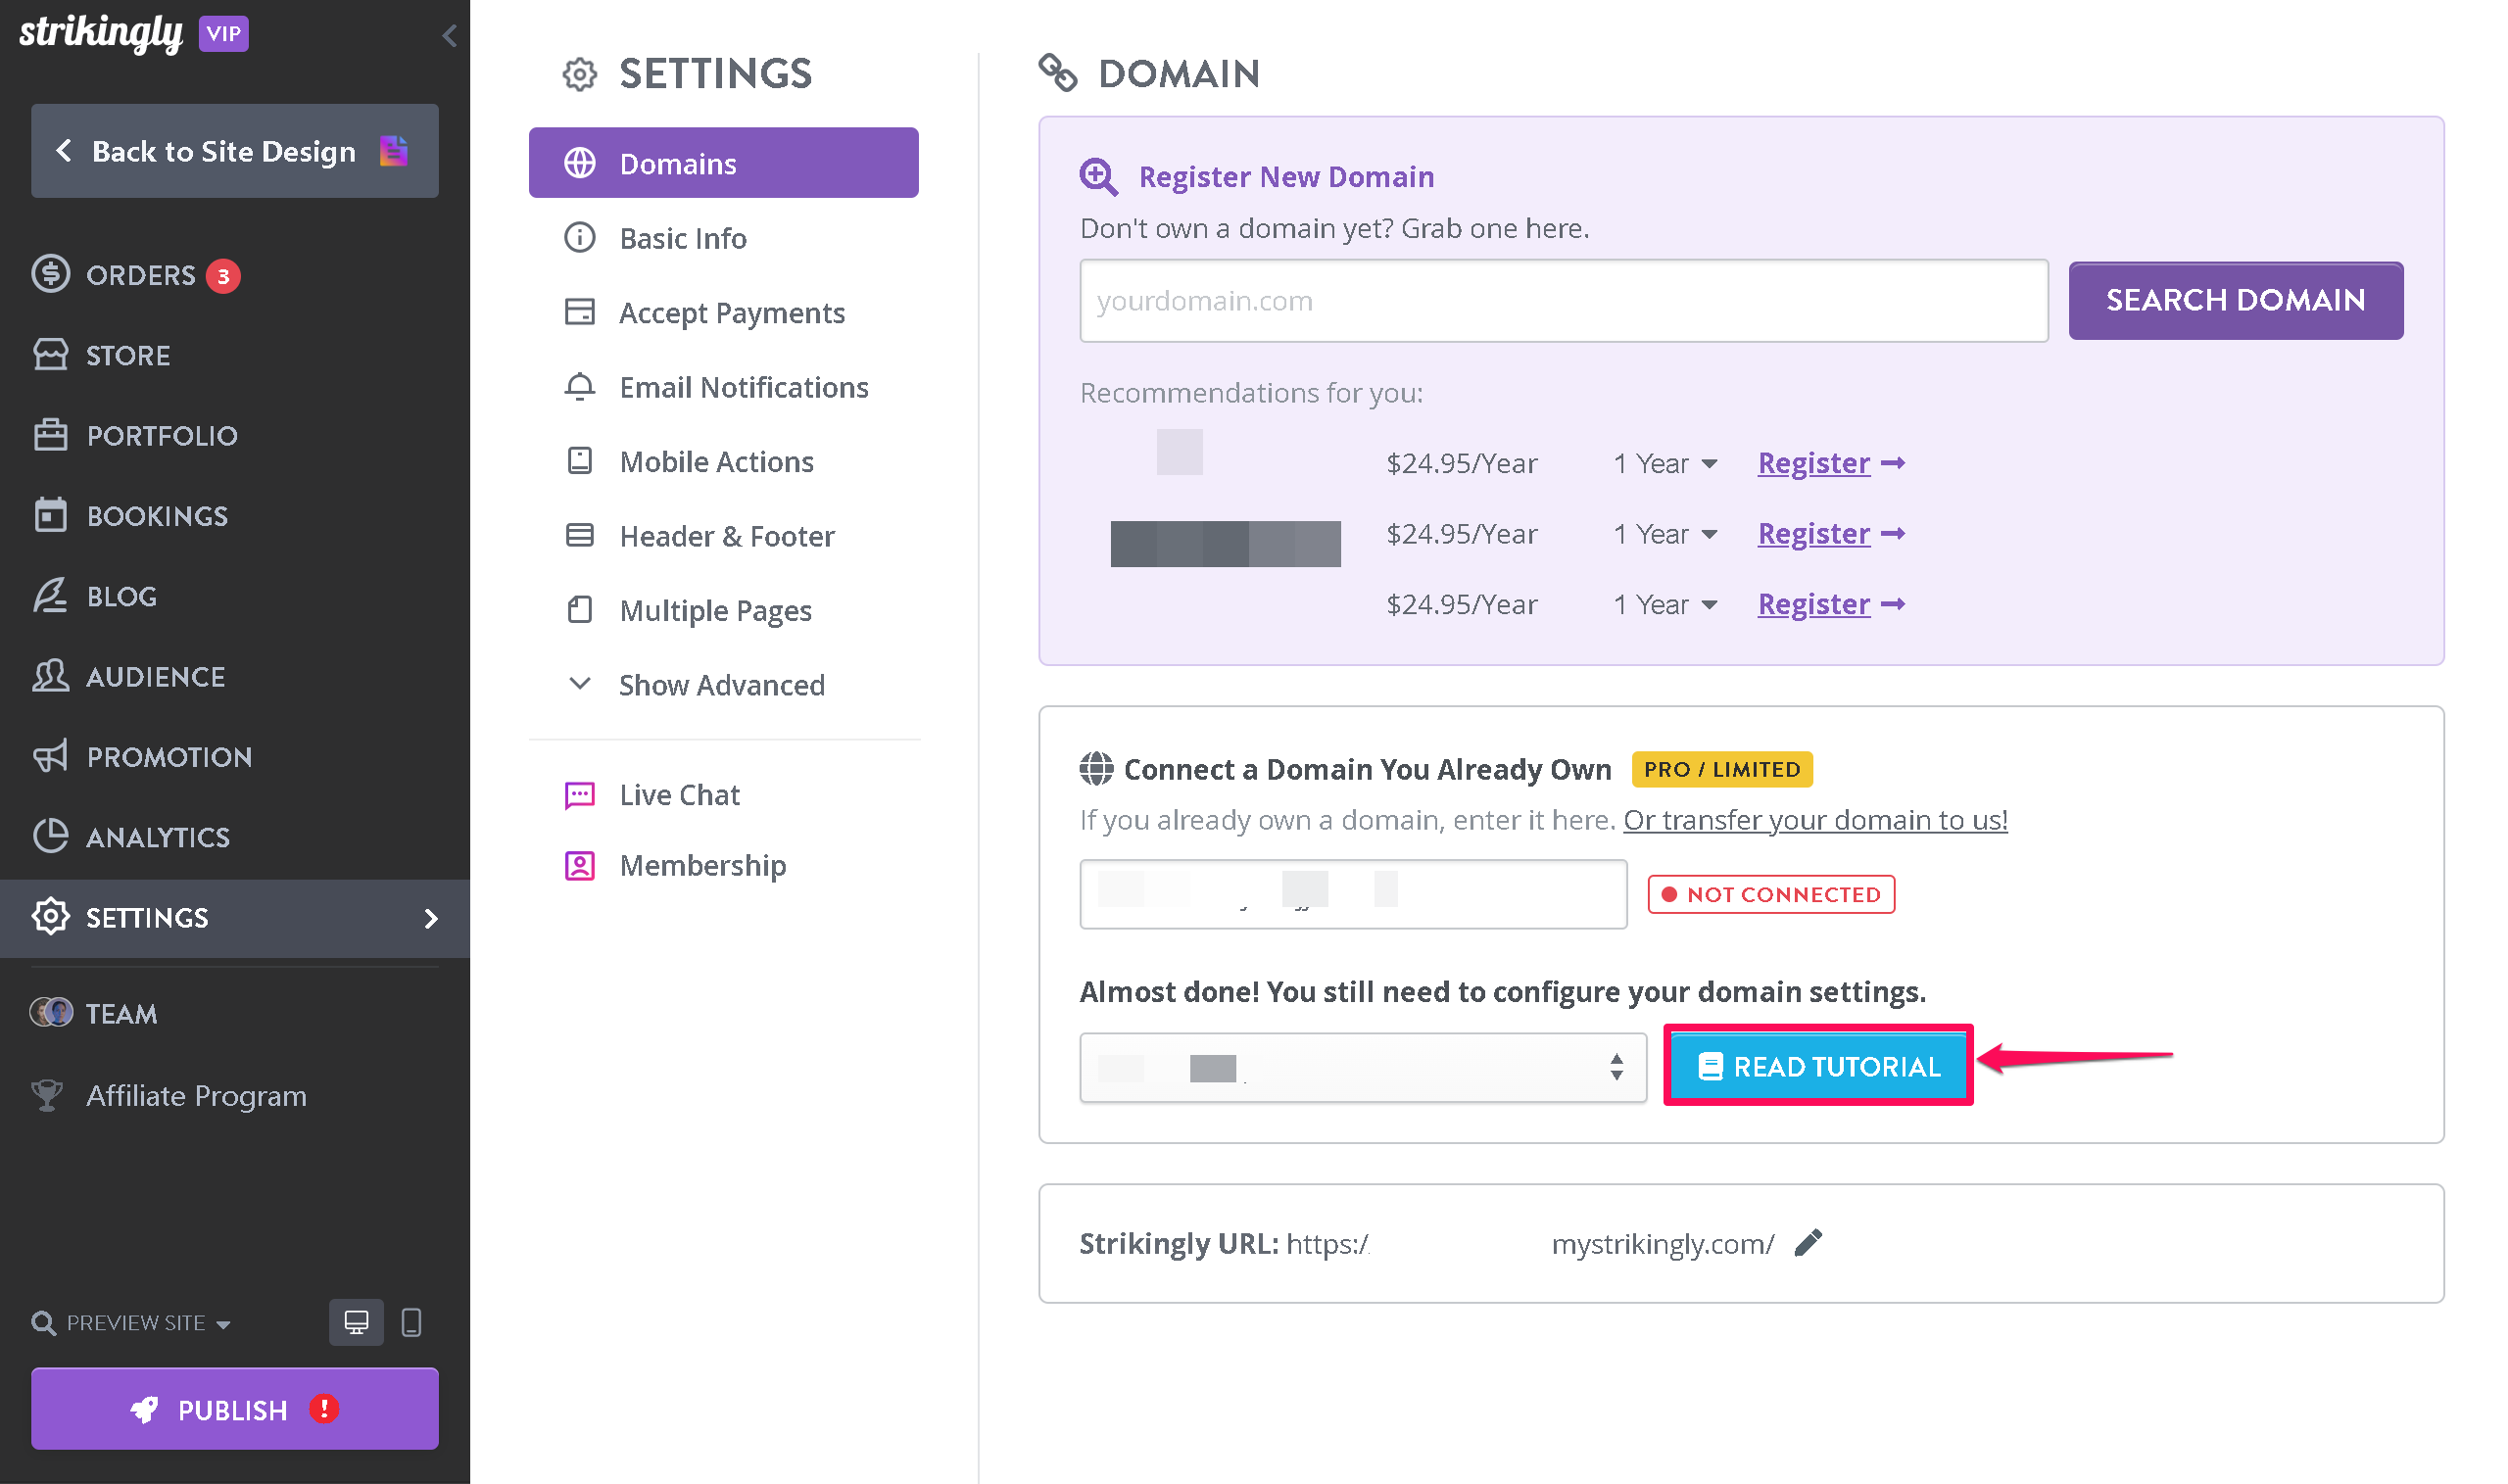Collapse sidebar with the top chevron arrow
Screen dimensions: 2508x1484
[x=449, y=36]
